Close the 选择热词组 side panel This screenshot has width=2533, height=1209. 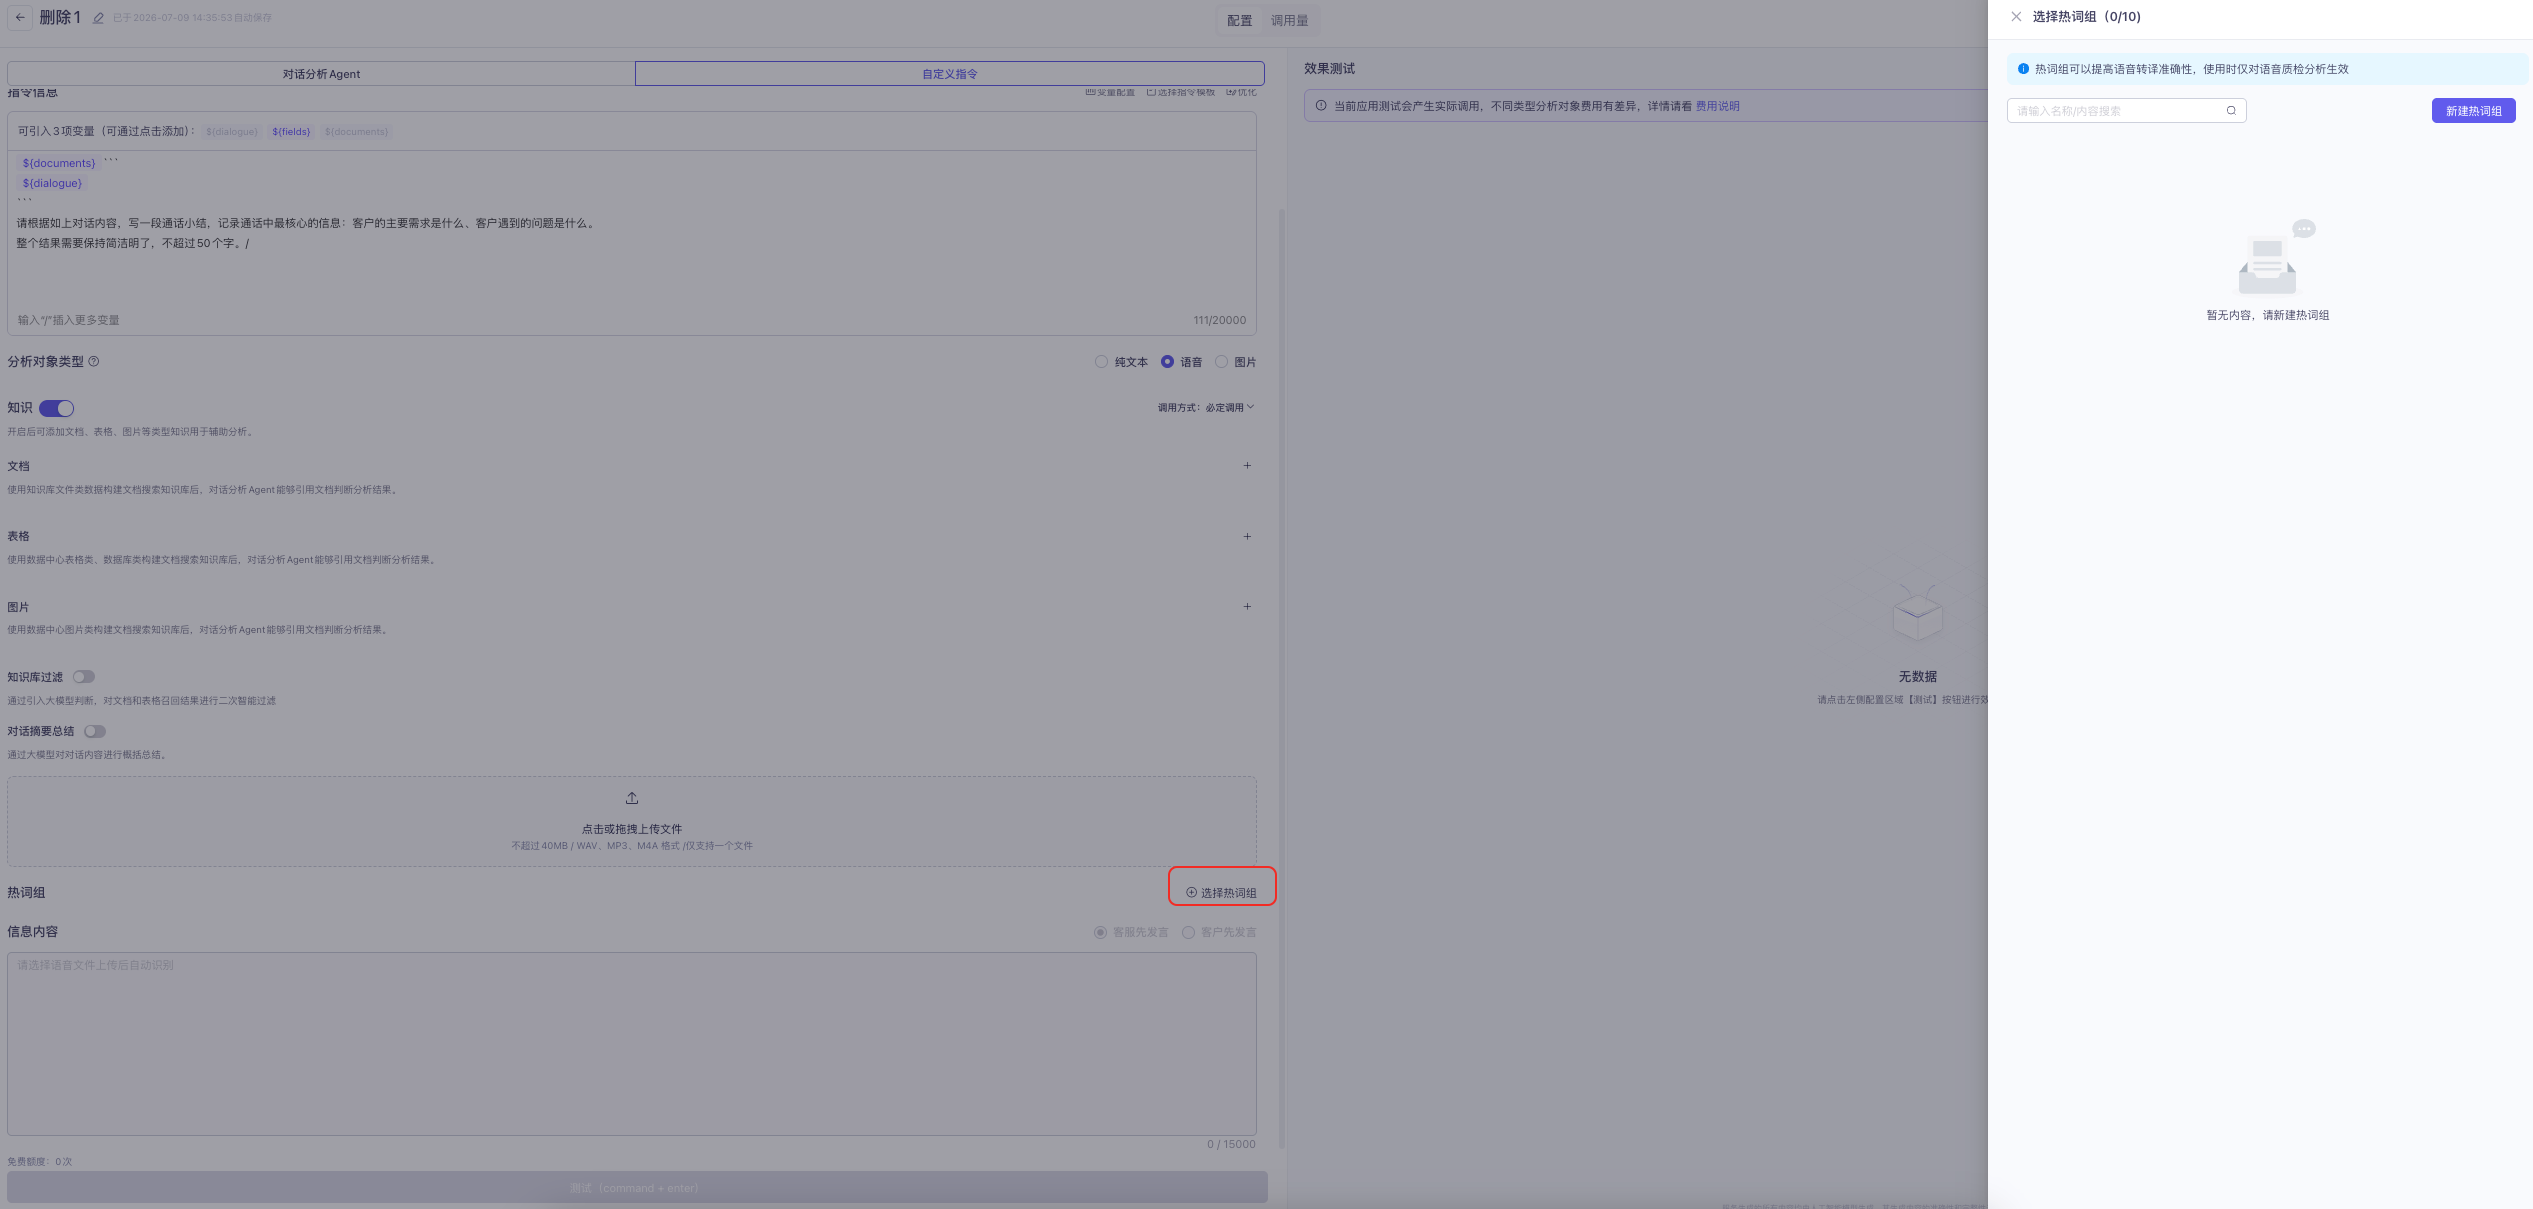point(2016,17)
